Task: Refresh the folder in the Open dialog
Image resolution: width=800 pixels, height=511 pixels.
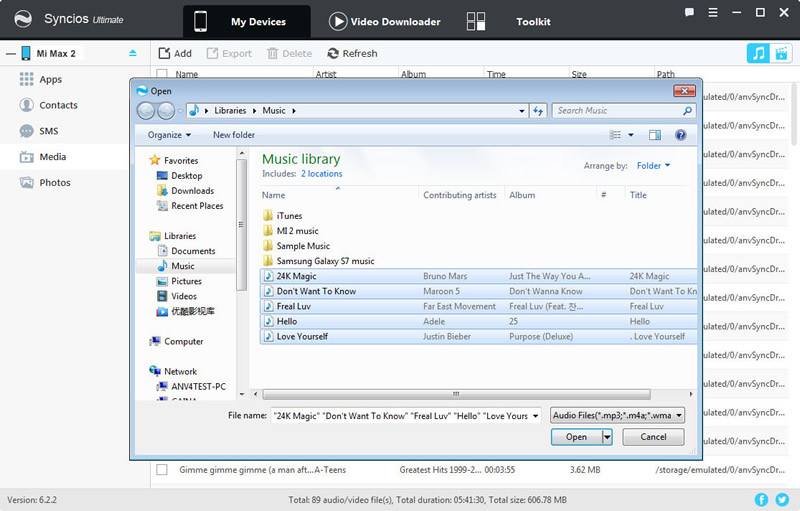Action: point(538,111)
